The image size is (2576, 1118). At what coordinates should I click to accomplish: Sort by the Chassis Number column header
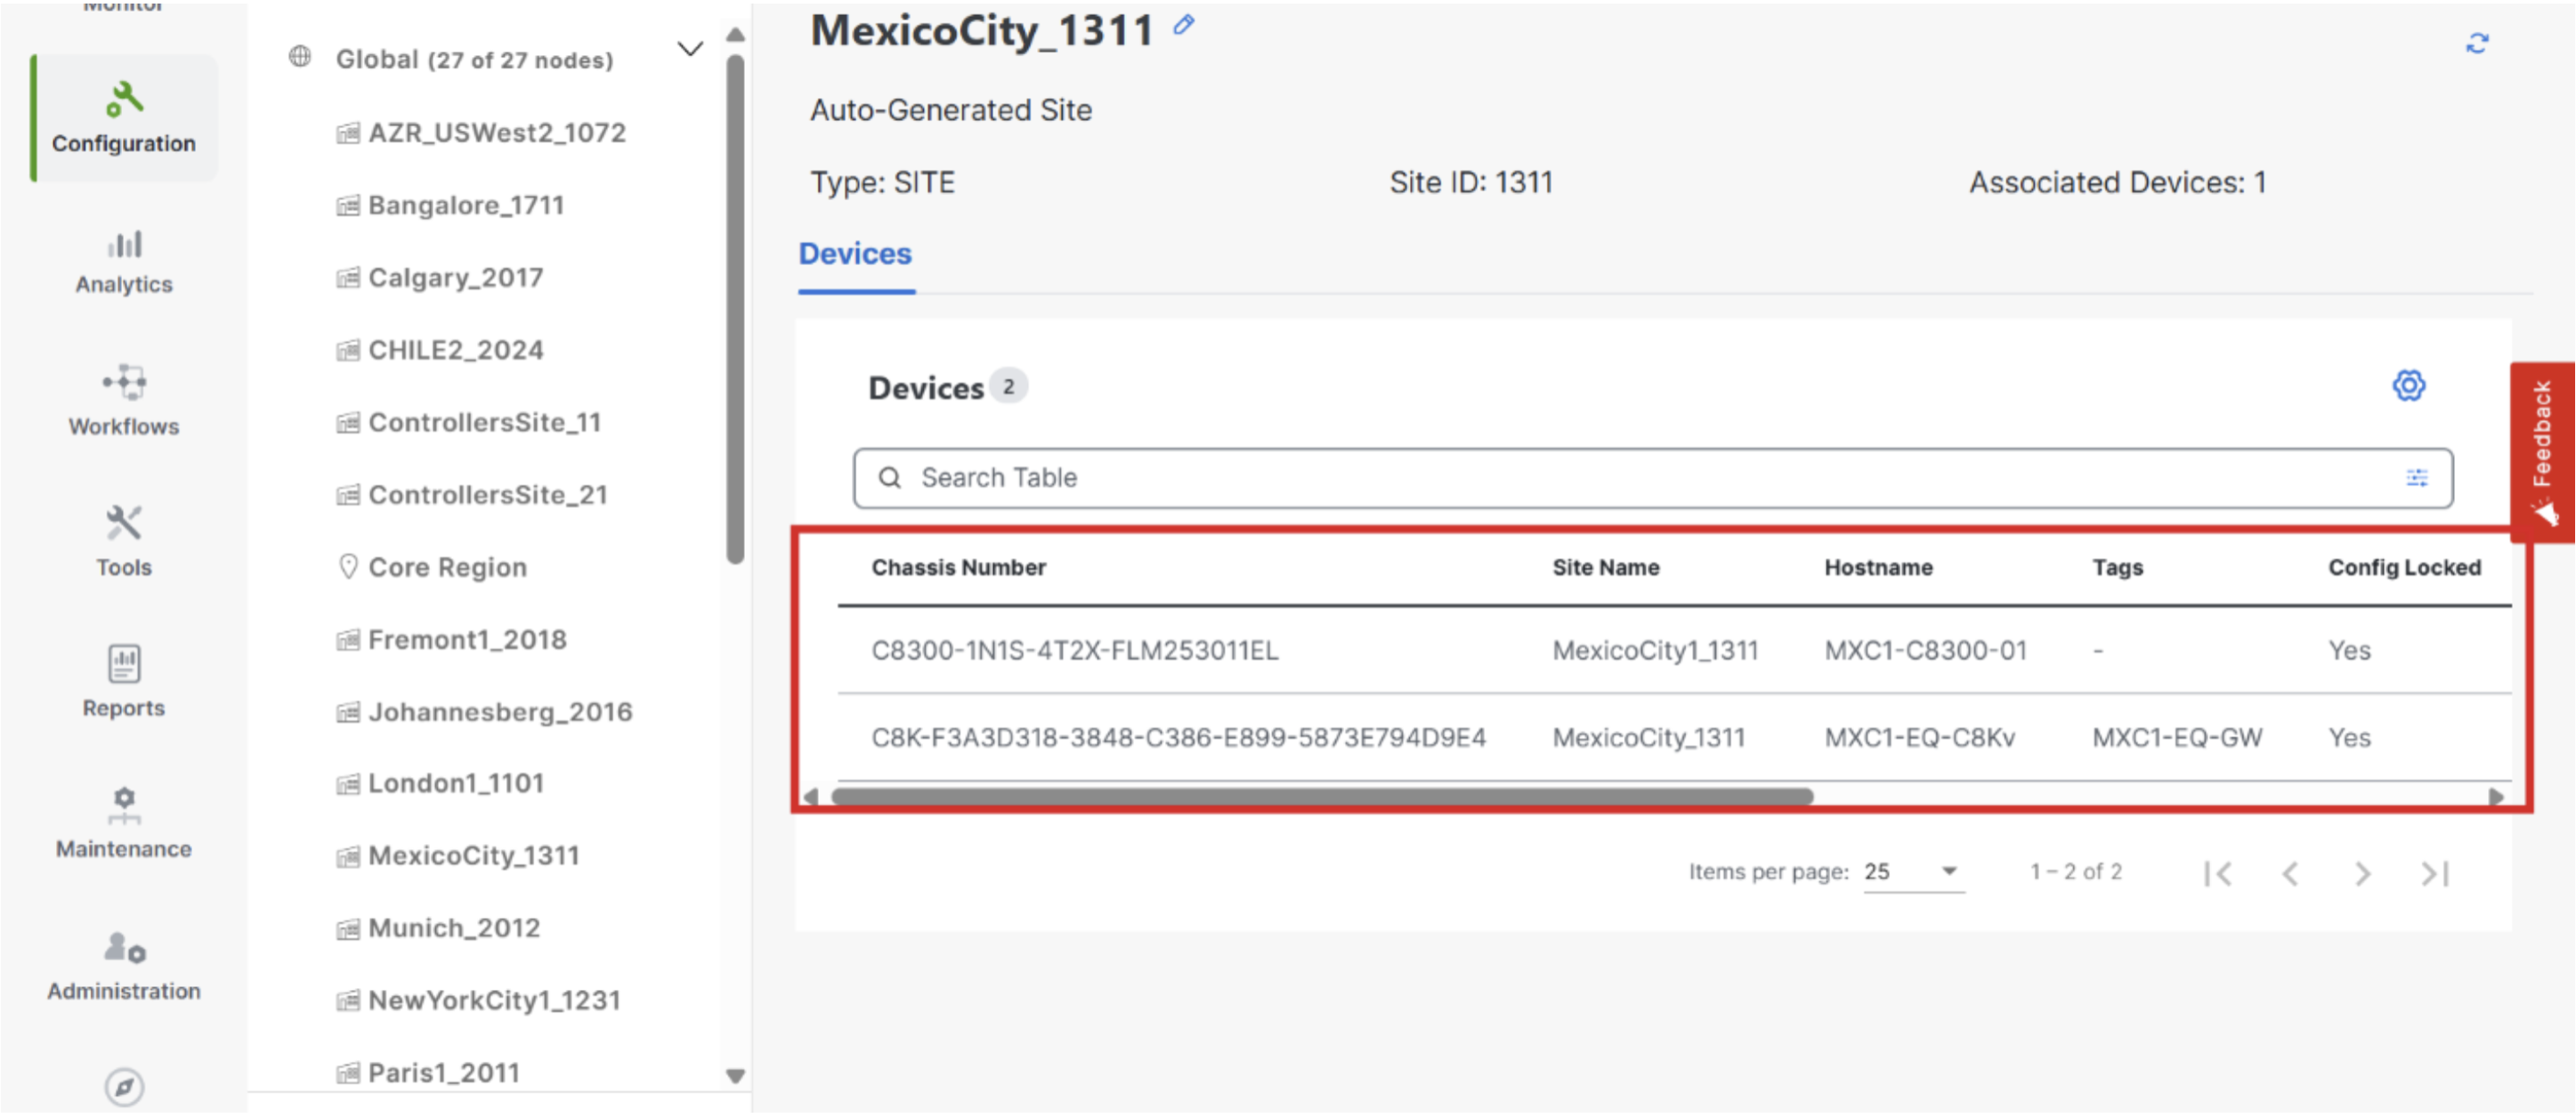[x=958, y=567]
